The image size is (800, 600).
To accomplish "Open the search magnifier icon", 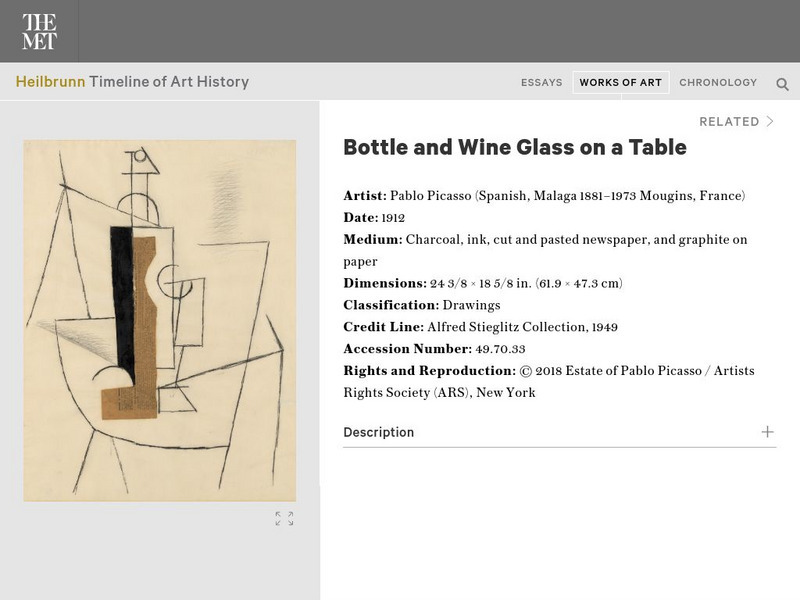I will [782, 84].
